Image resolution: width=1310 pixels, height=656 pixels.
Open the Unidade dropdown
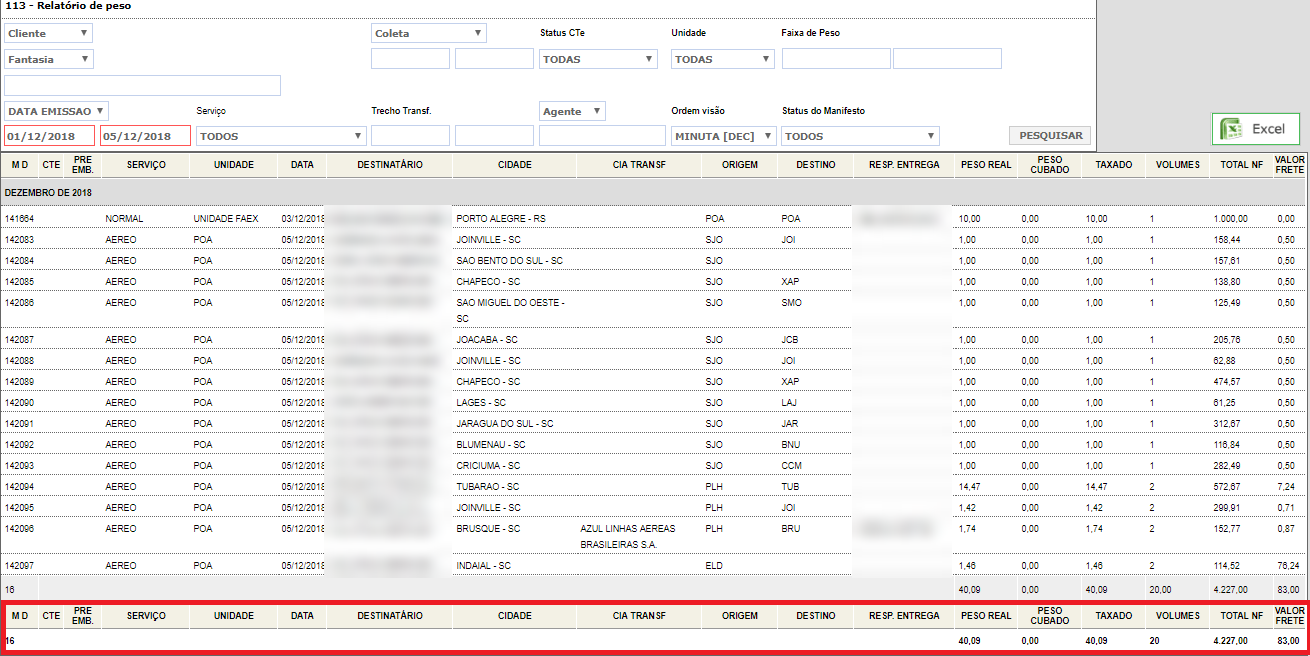pyautogui.click(x=723, y=59)
